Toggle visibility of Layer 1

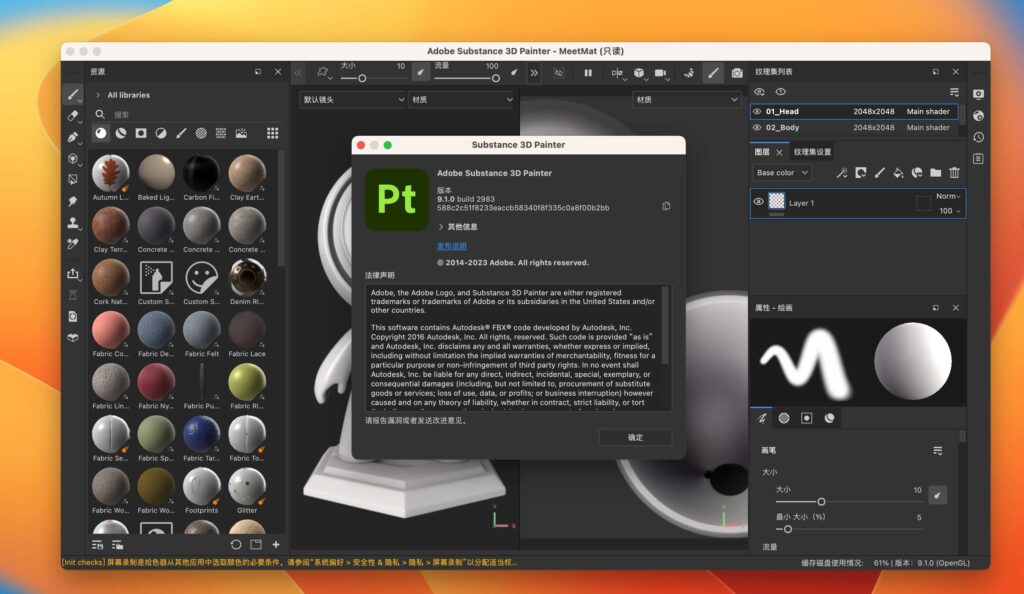761,200
